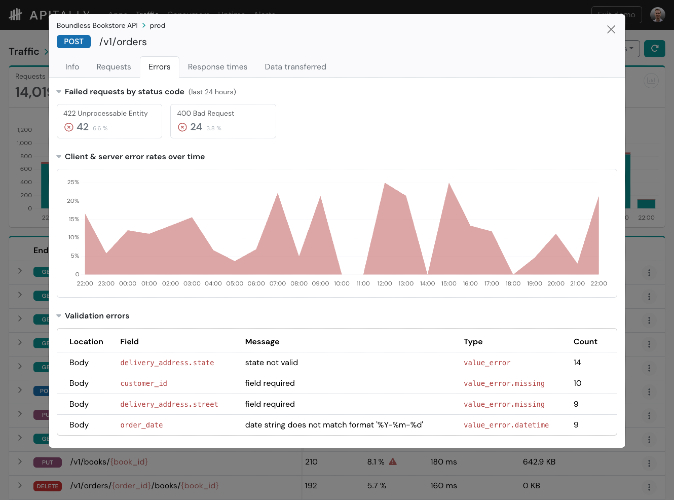Click the Apitally logo icon
Screen dimensions: 674x500
(x=16, y=15)
